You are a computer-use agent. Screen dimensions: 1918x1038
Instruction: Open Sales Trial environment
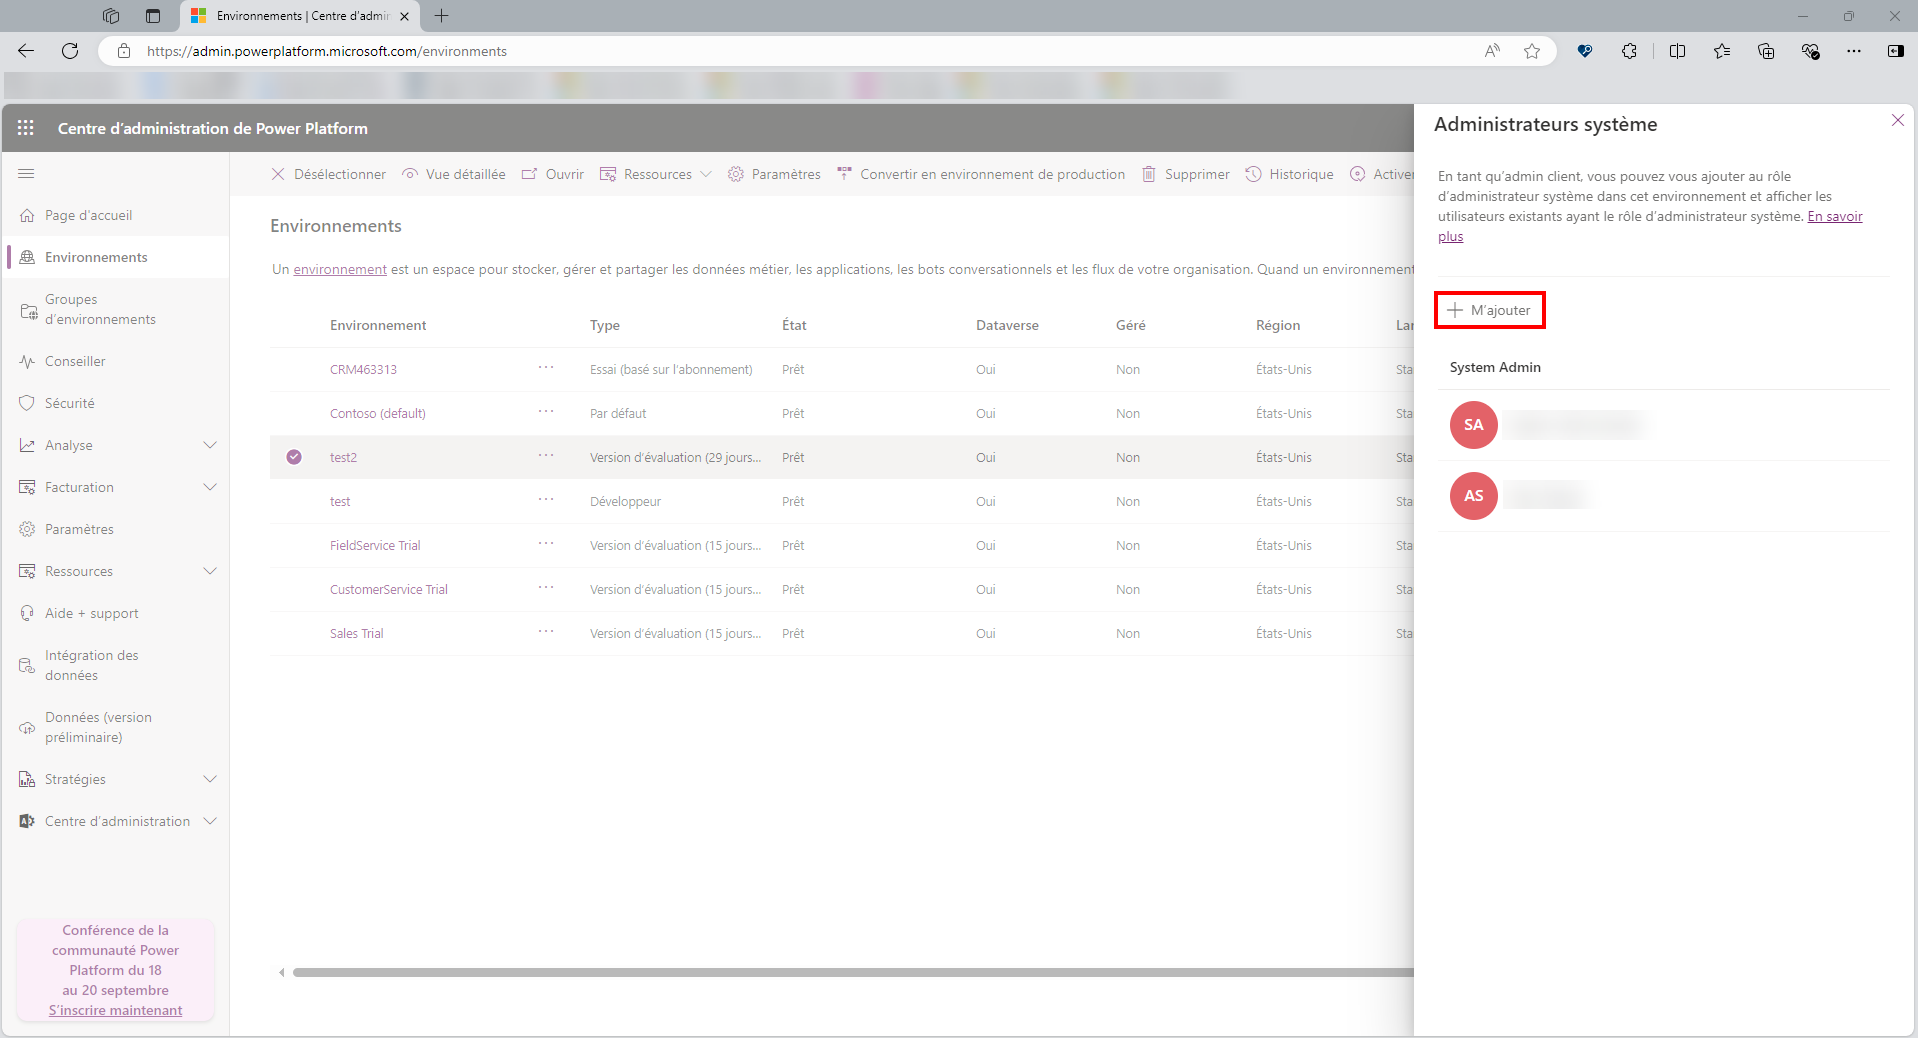[x=357, y=634]
